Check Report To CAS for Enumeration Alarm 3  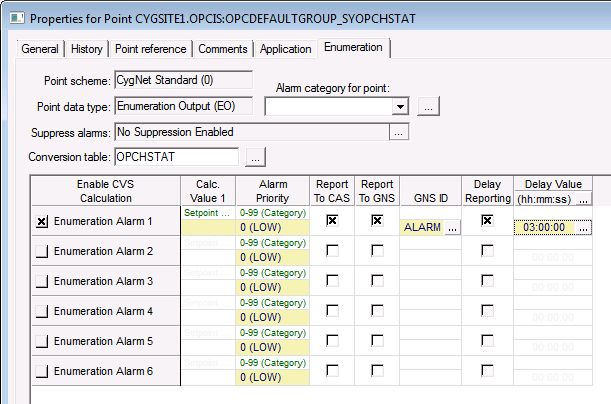pyautogui.click(x=332, y=281)
